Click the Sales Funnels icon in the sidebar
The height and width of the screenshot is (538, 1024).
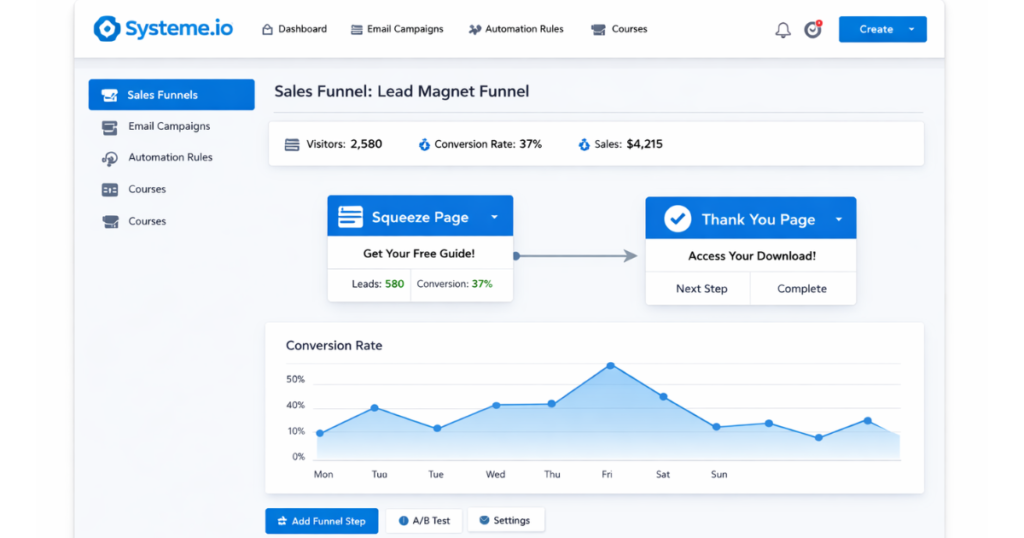click(109, 95)
